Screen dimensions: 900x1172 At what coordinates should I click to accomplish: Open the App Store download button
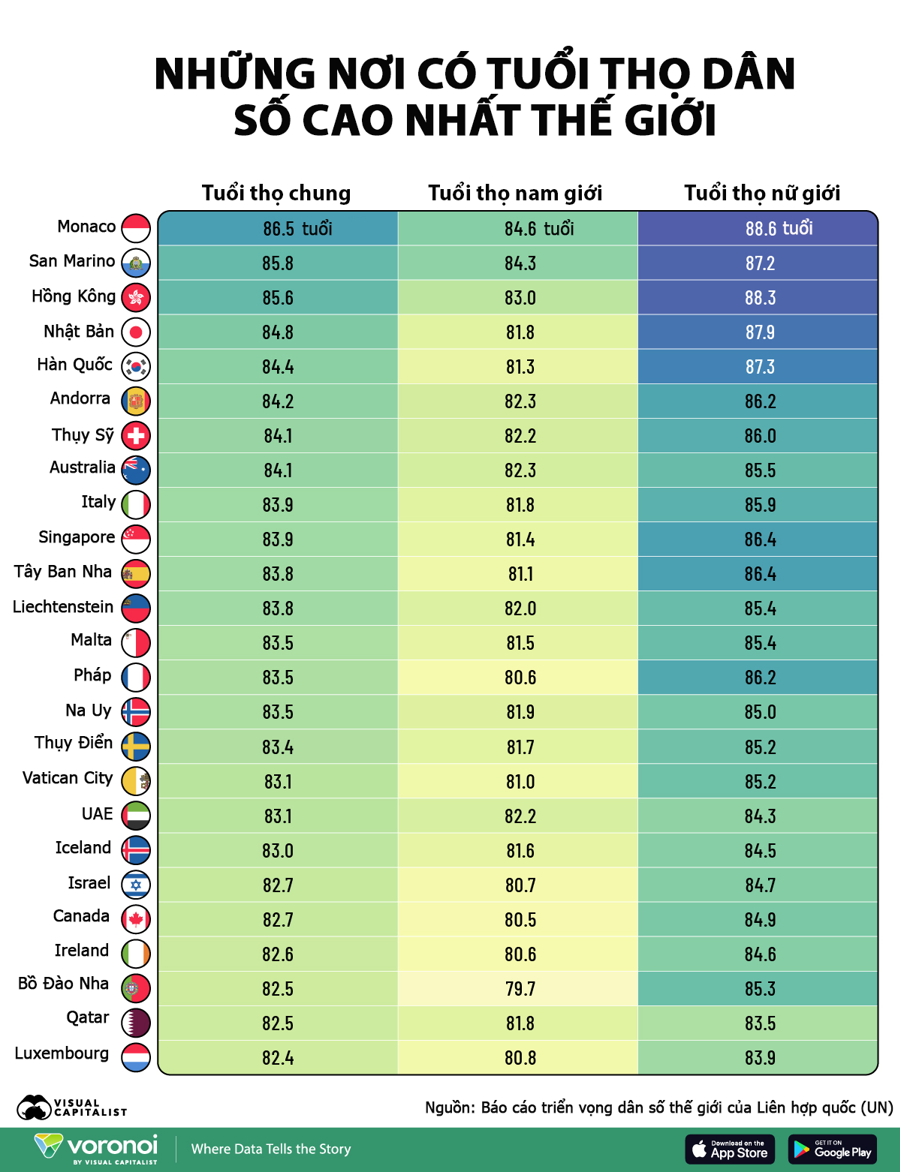coord(730,1149)
